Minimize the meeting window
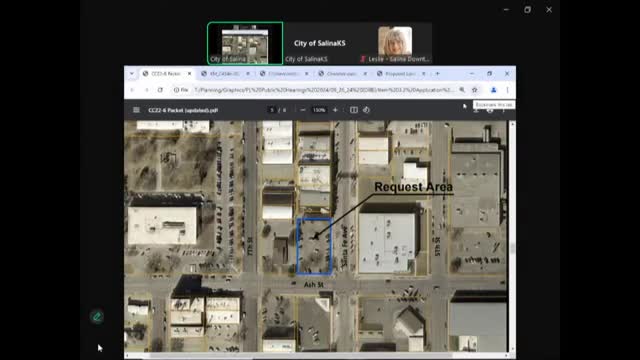This screenshot has height=360, width=640. coord(506,9)
